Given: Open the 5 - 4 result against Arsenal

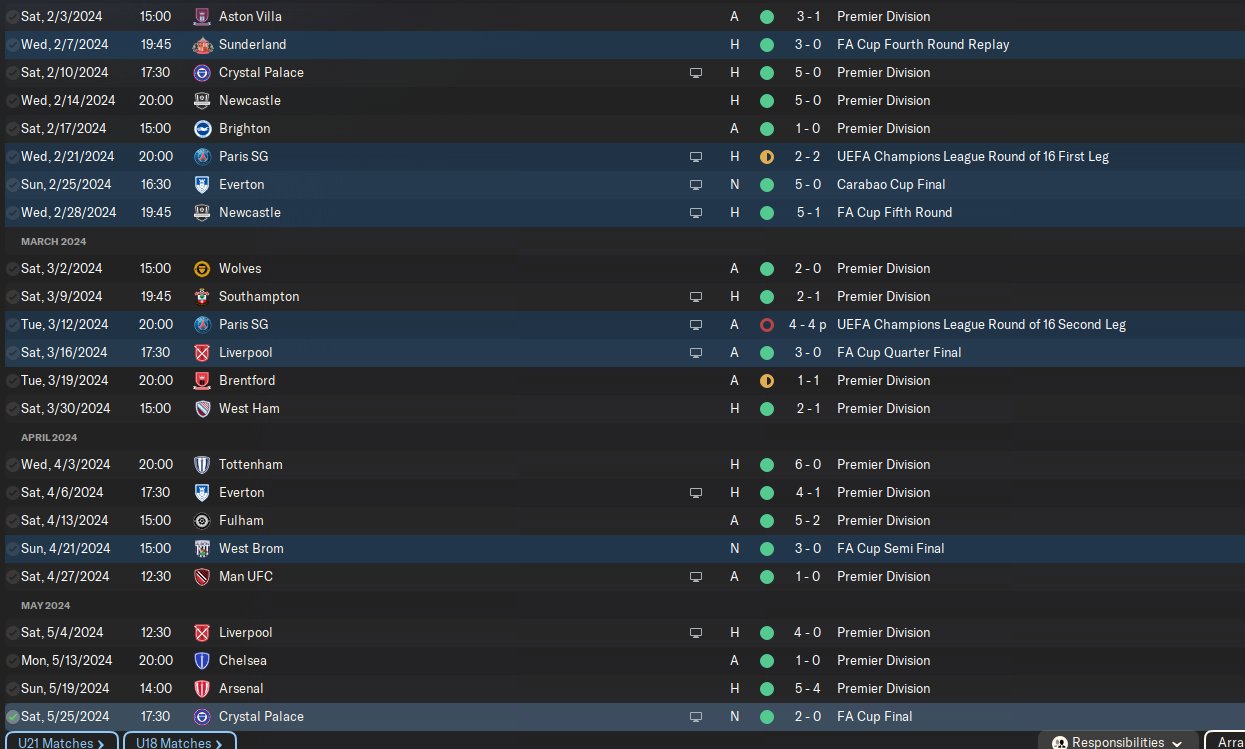Looking at the screenshot, I should [808, 688].
